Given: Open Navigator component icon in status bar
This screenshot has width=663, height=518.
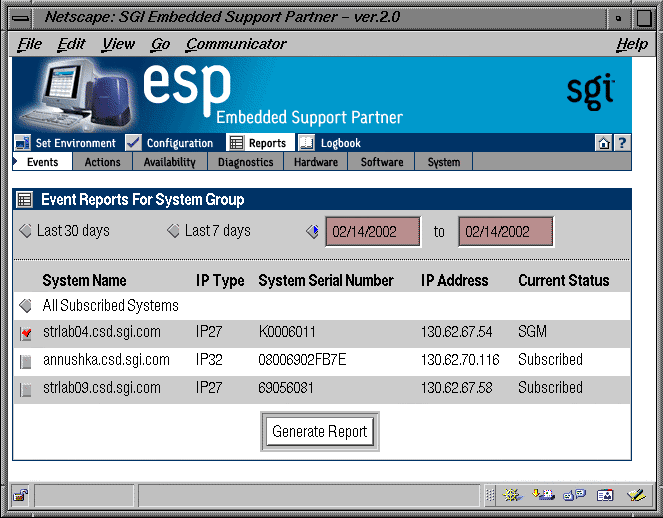Looking at the screenshot, I should pos(514,495).
